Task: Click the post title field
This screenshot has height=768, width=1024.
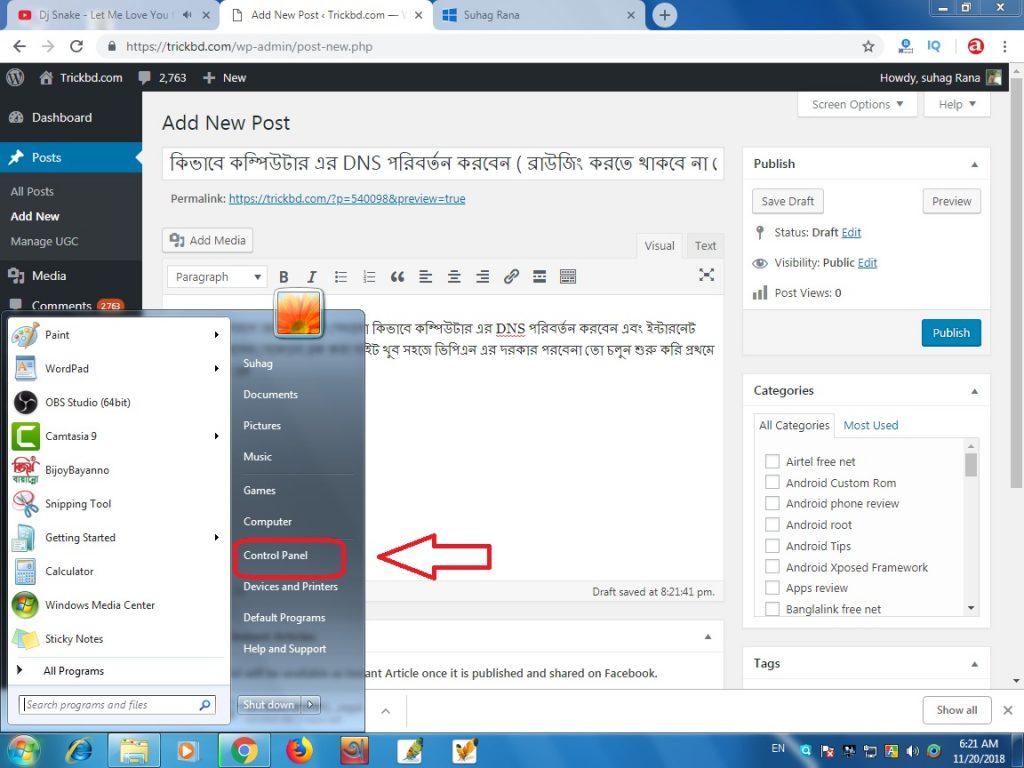Action: pyautogui.click(x=443, y=163)
